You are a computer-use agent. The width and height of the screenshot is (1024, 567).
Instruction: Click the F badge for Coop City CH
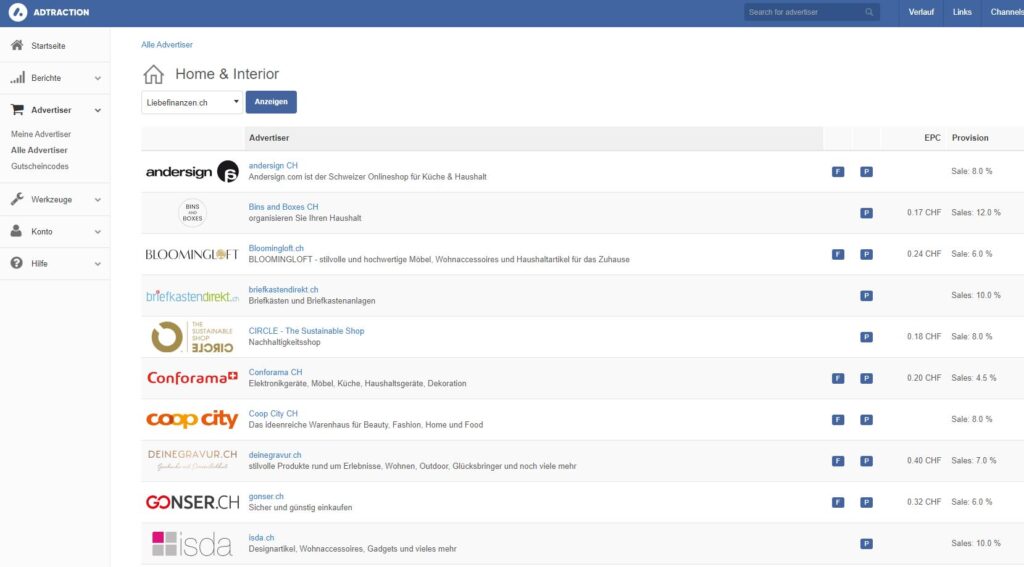click(x=838, y=419)
